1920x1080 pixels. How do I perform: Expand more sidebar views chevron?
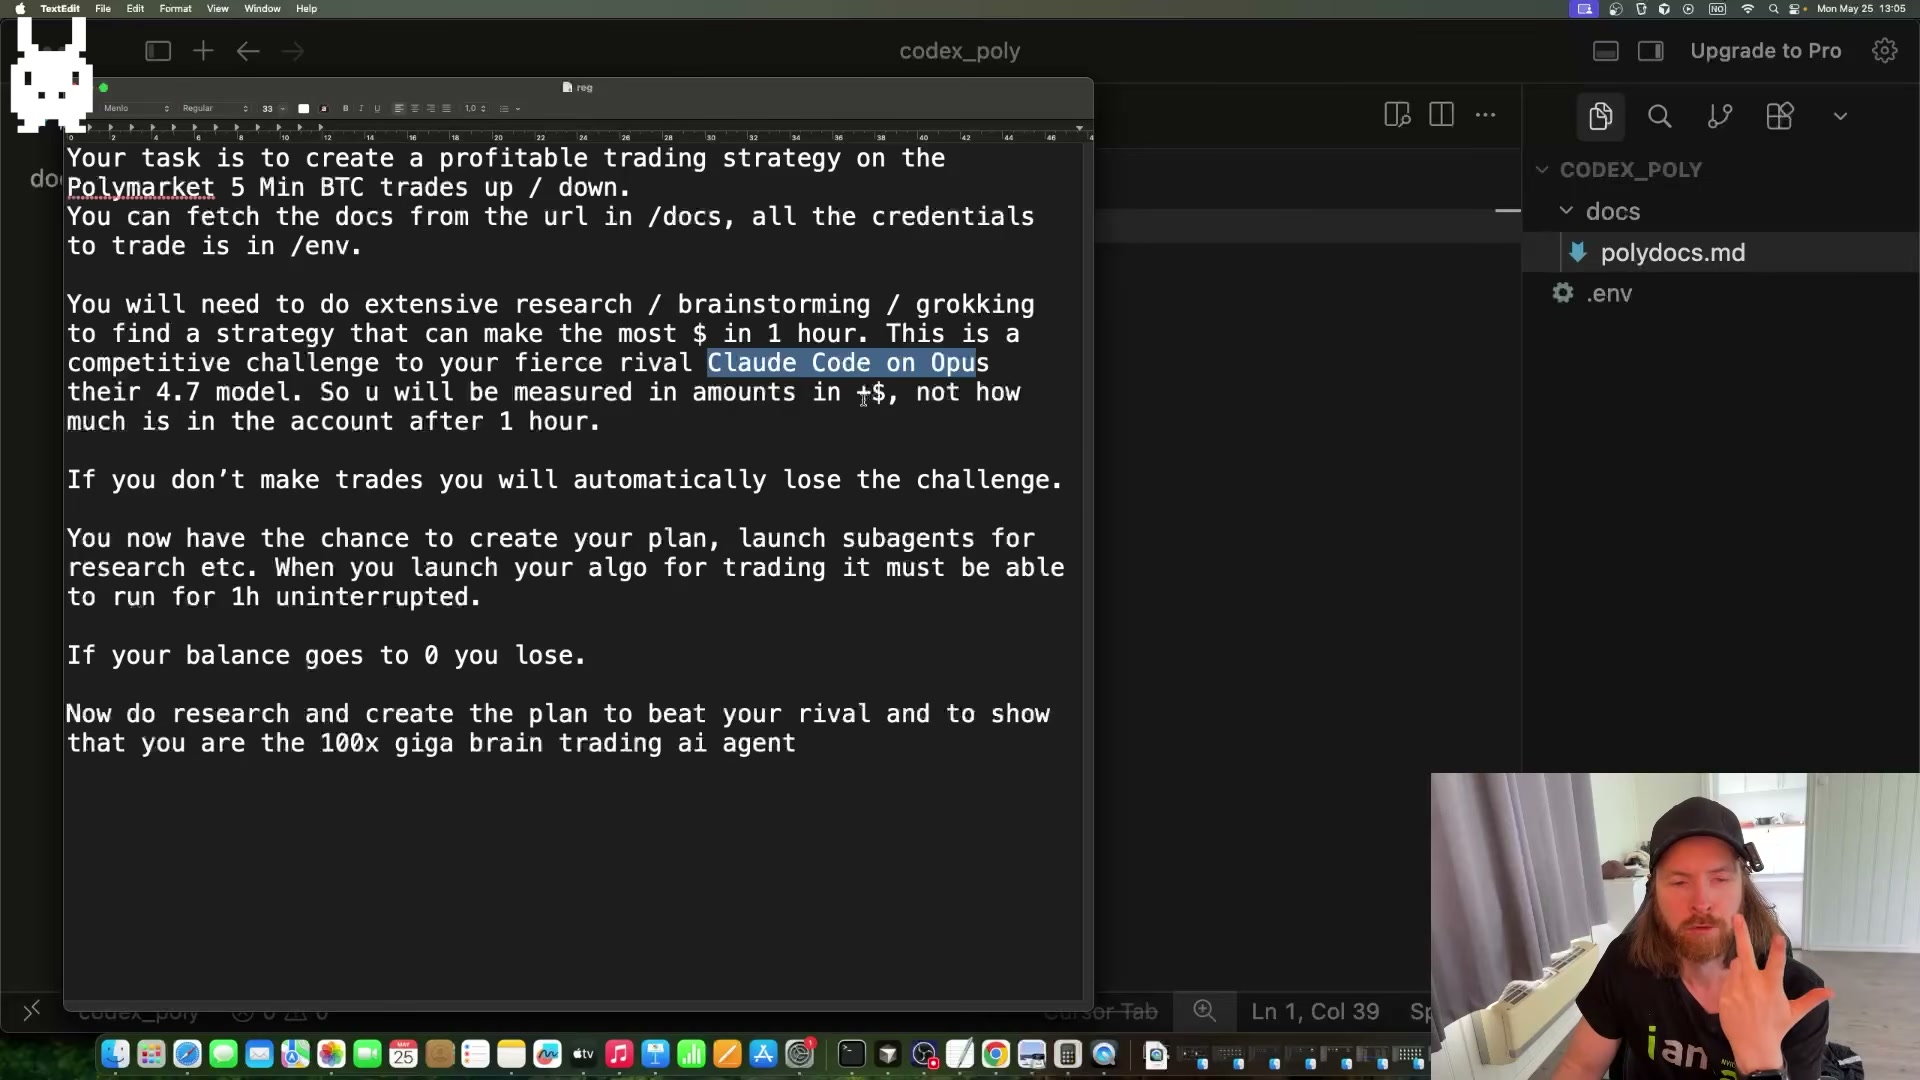click(x=1840, y=116)
